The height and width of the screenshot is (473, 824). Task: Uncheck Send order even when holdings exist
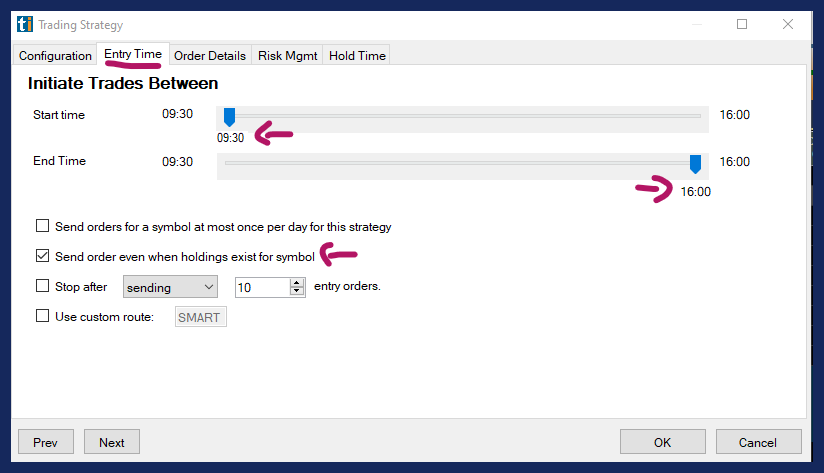(x=42, y=257)
